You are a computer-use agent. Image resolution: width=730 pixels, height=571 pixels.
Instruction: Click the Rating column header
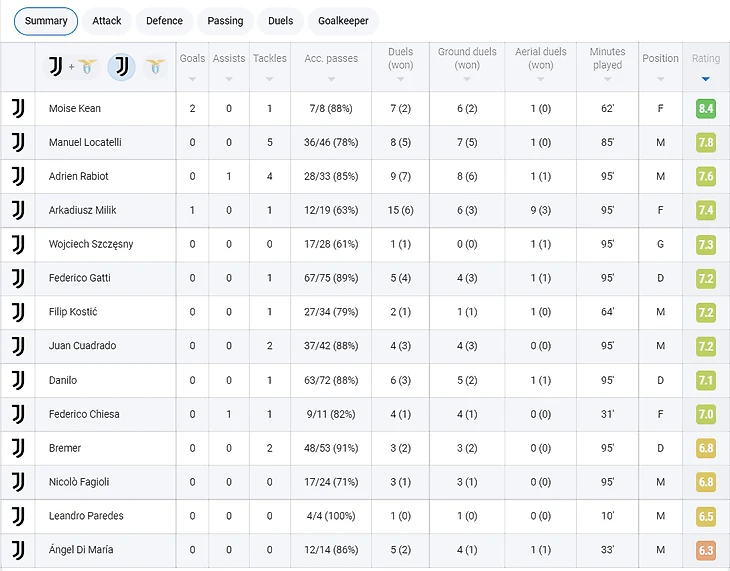(705, 59)
